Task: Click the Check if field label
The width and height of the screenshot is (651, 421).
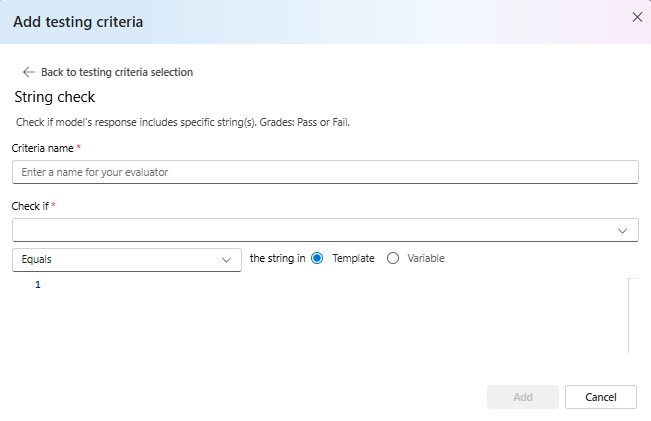Action: point(30,206)
